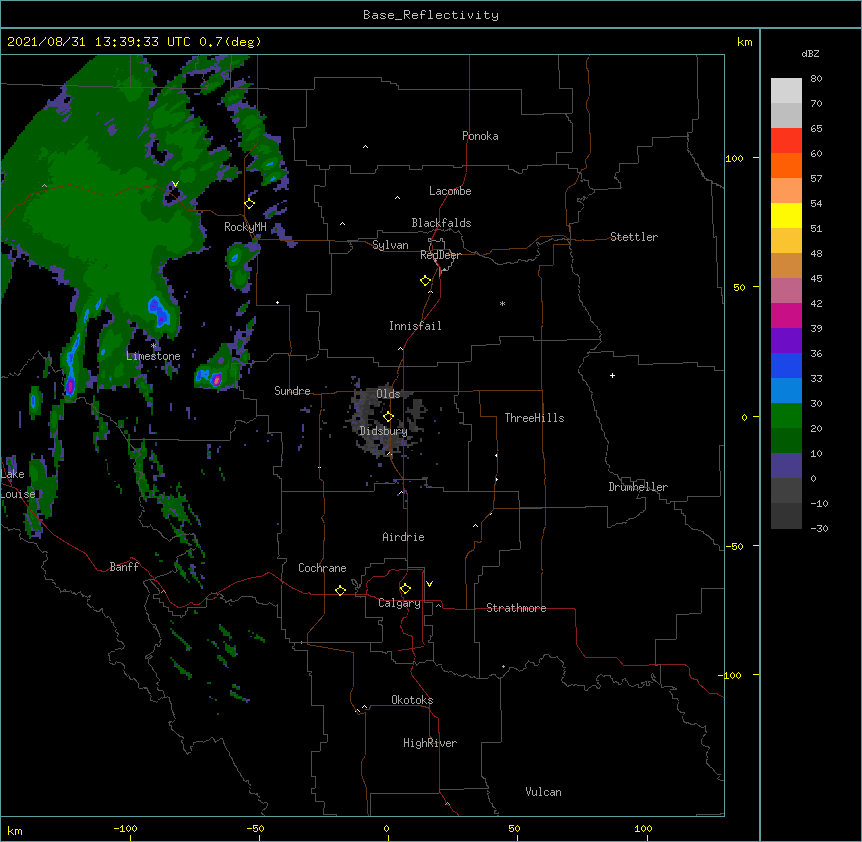Screen dimensions: 862x842
Task: Click the indigo 10-0 dBZ legend swatch
Action: pyautogui.click(x=786, y=466)
